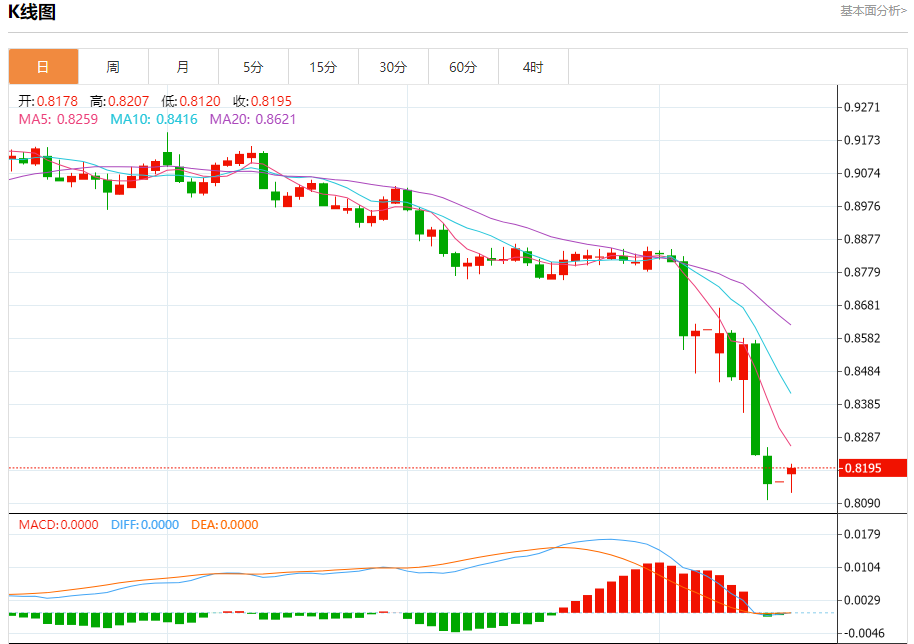The height and width of the screenshot is (644, 914).
Task: Switch to the 4时 interval tab
Action: click(533, 67)
